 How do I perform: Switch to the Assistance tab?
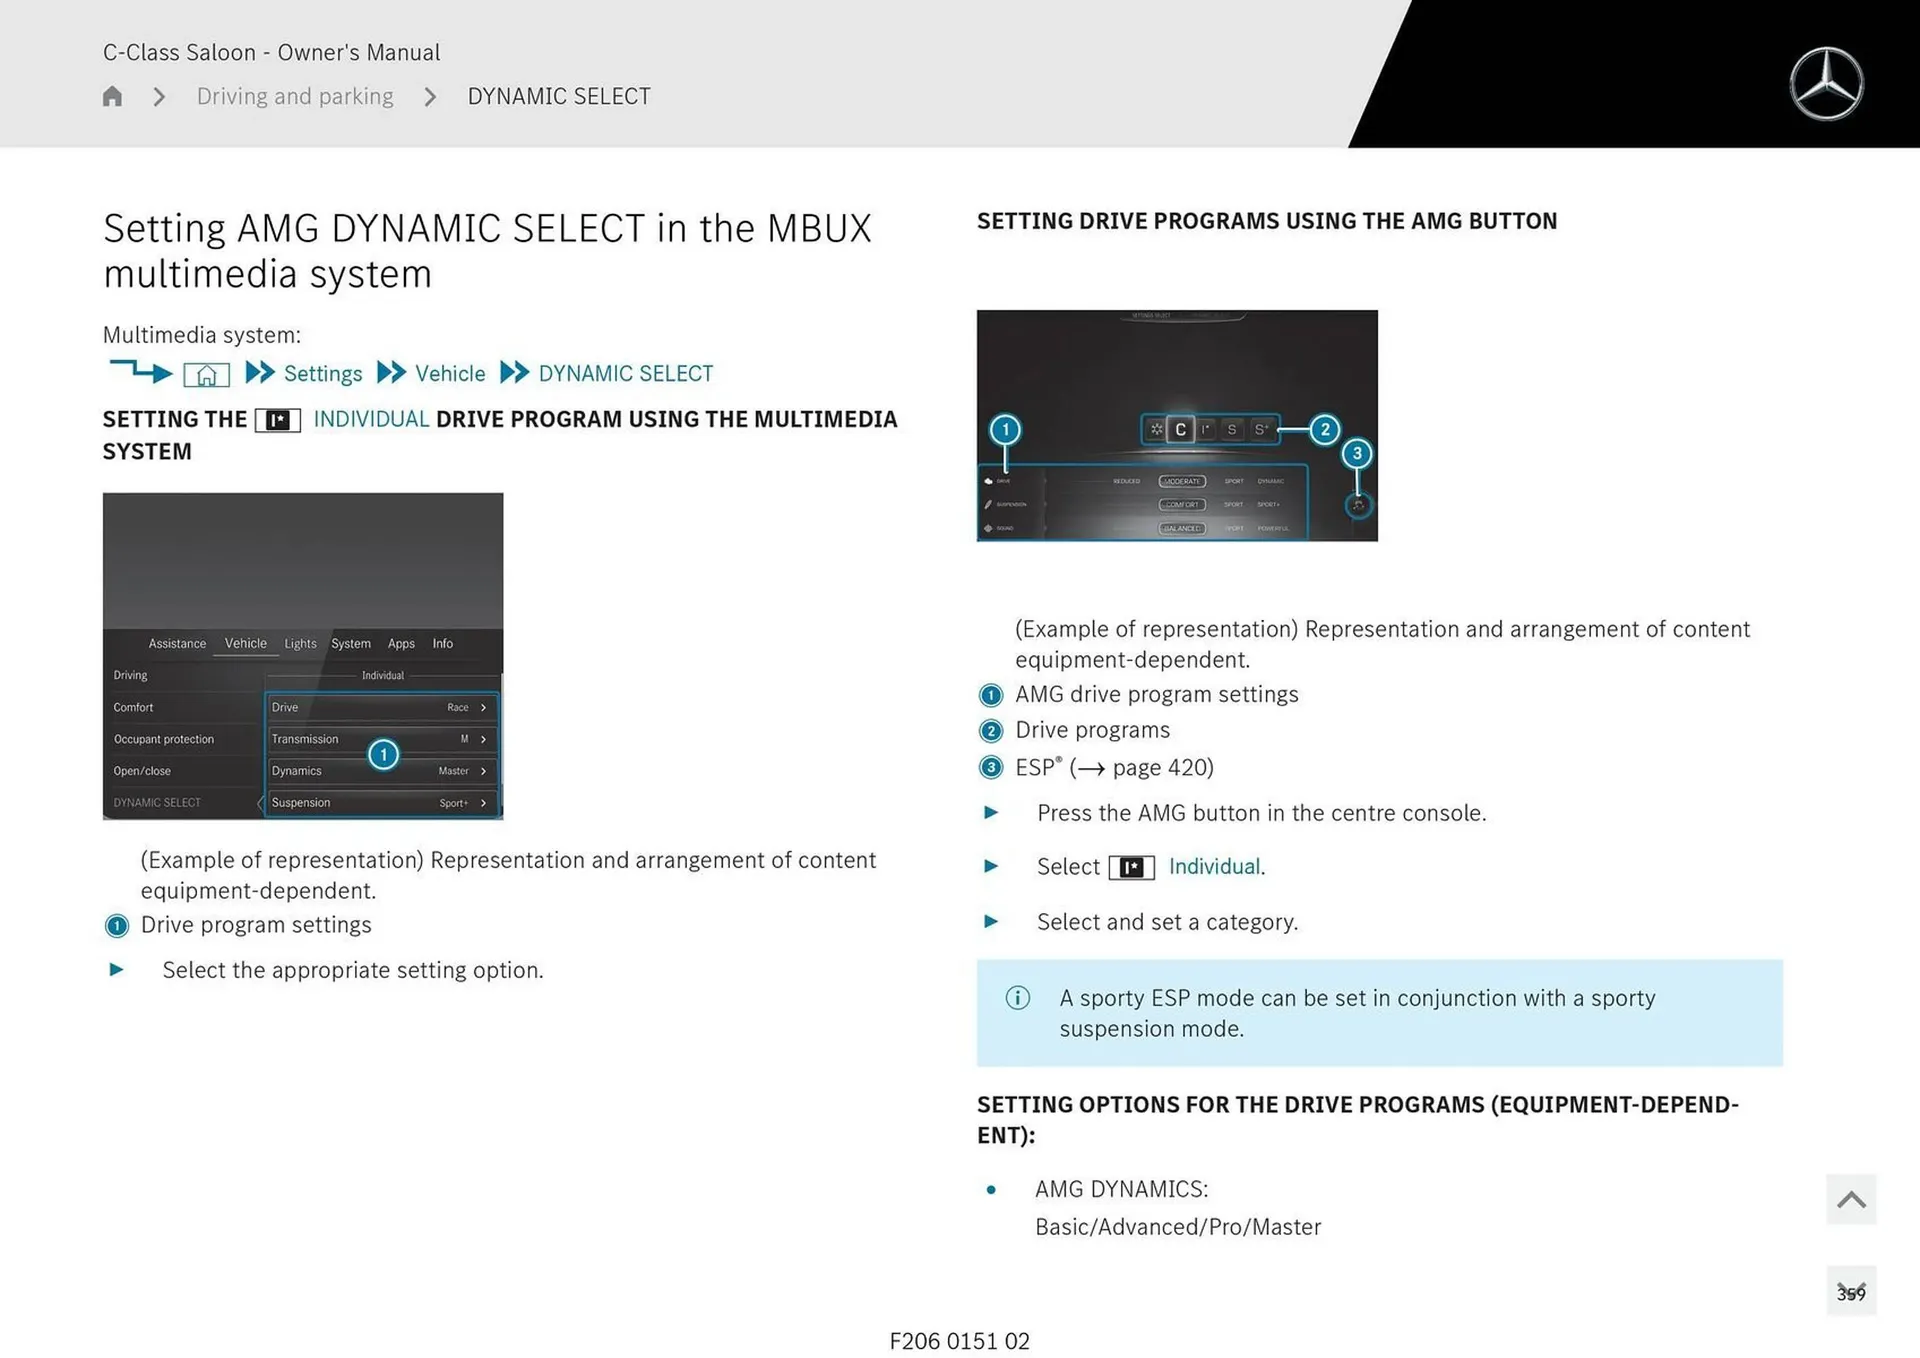click(177, 644)
